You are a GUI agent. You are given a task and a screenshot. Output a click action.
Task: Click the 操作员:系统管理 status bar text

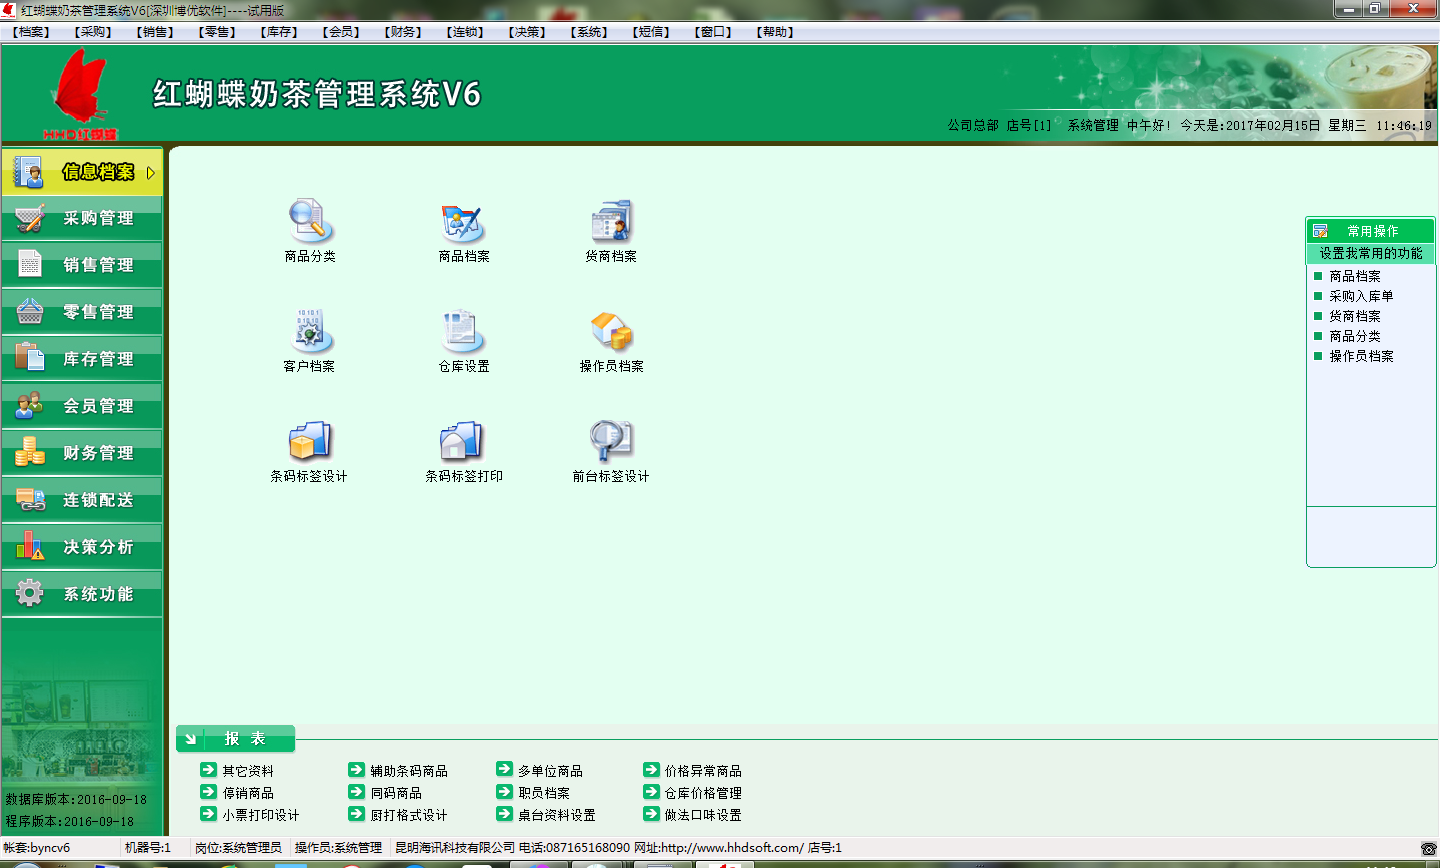pos(338,848)
